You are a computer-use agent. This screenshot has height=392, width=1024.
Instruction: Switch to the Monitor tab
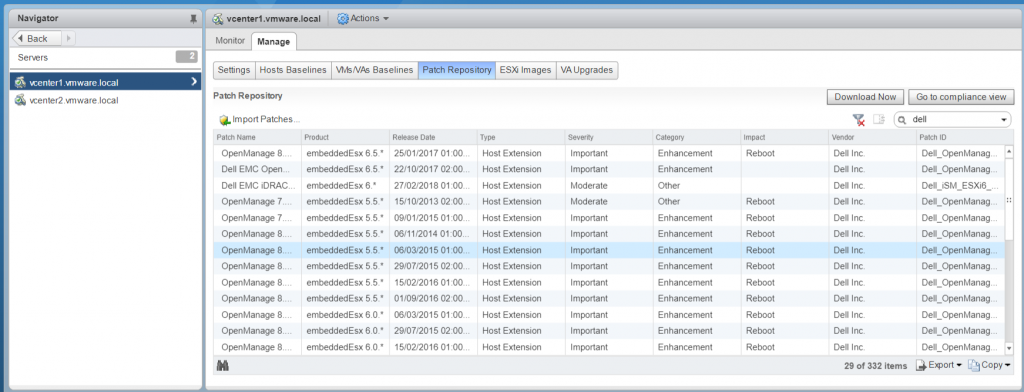click(x=230, y=41)
